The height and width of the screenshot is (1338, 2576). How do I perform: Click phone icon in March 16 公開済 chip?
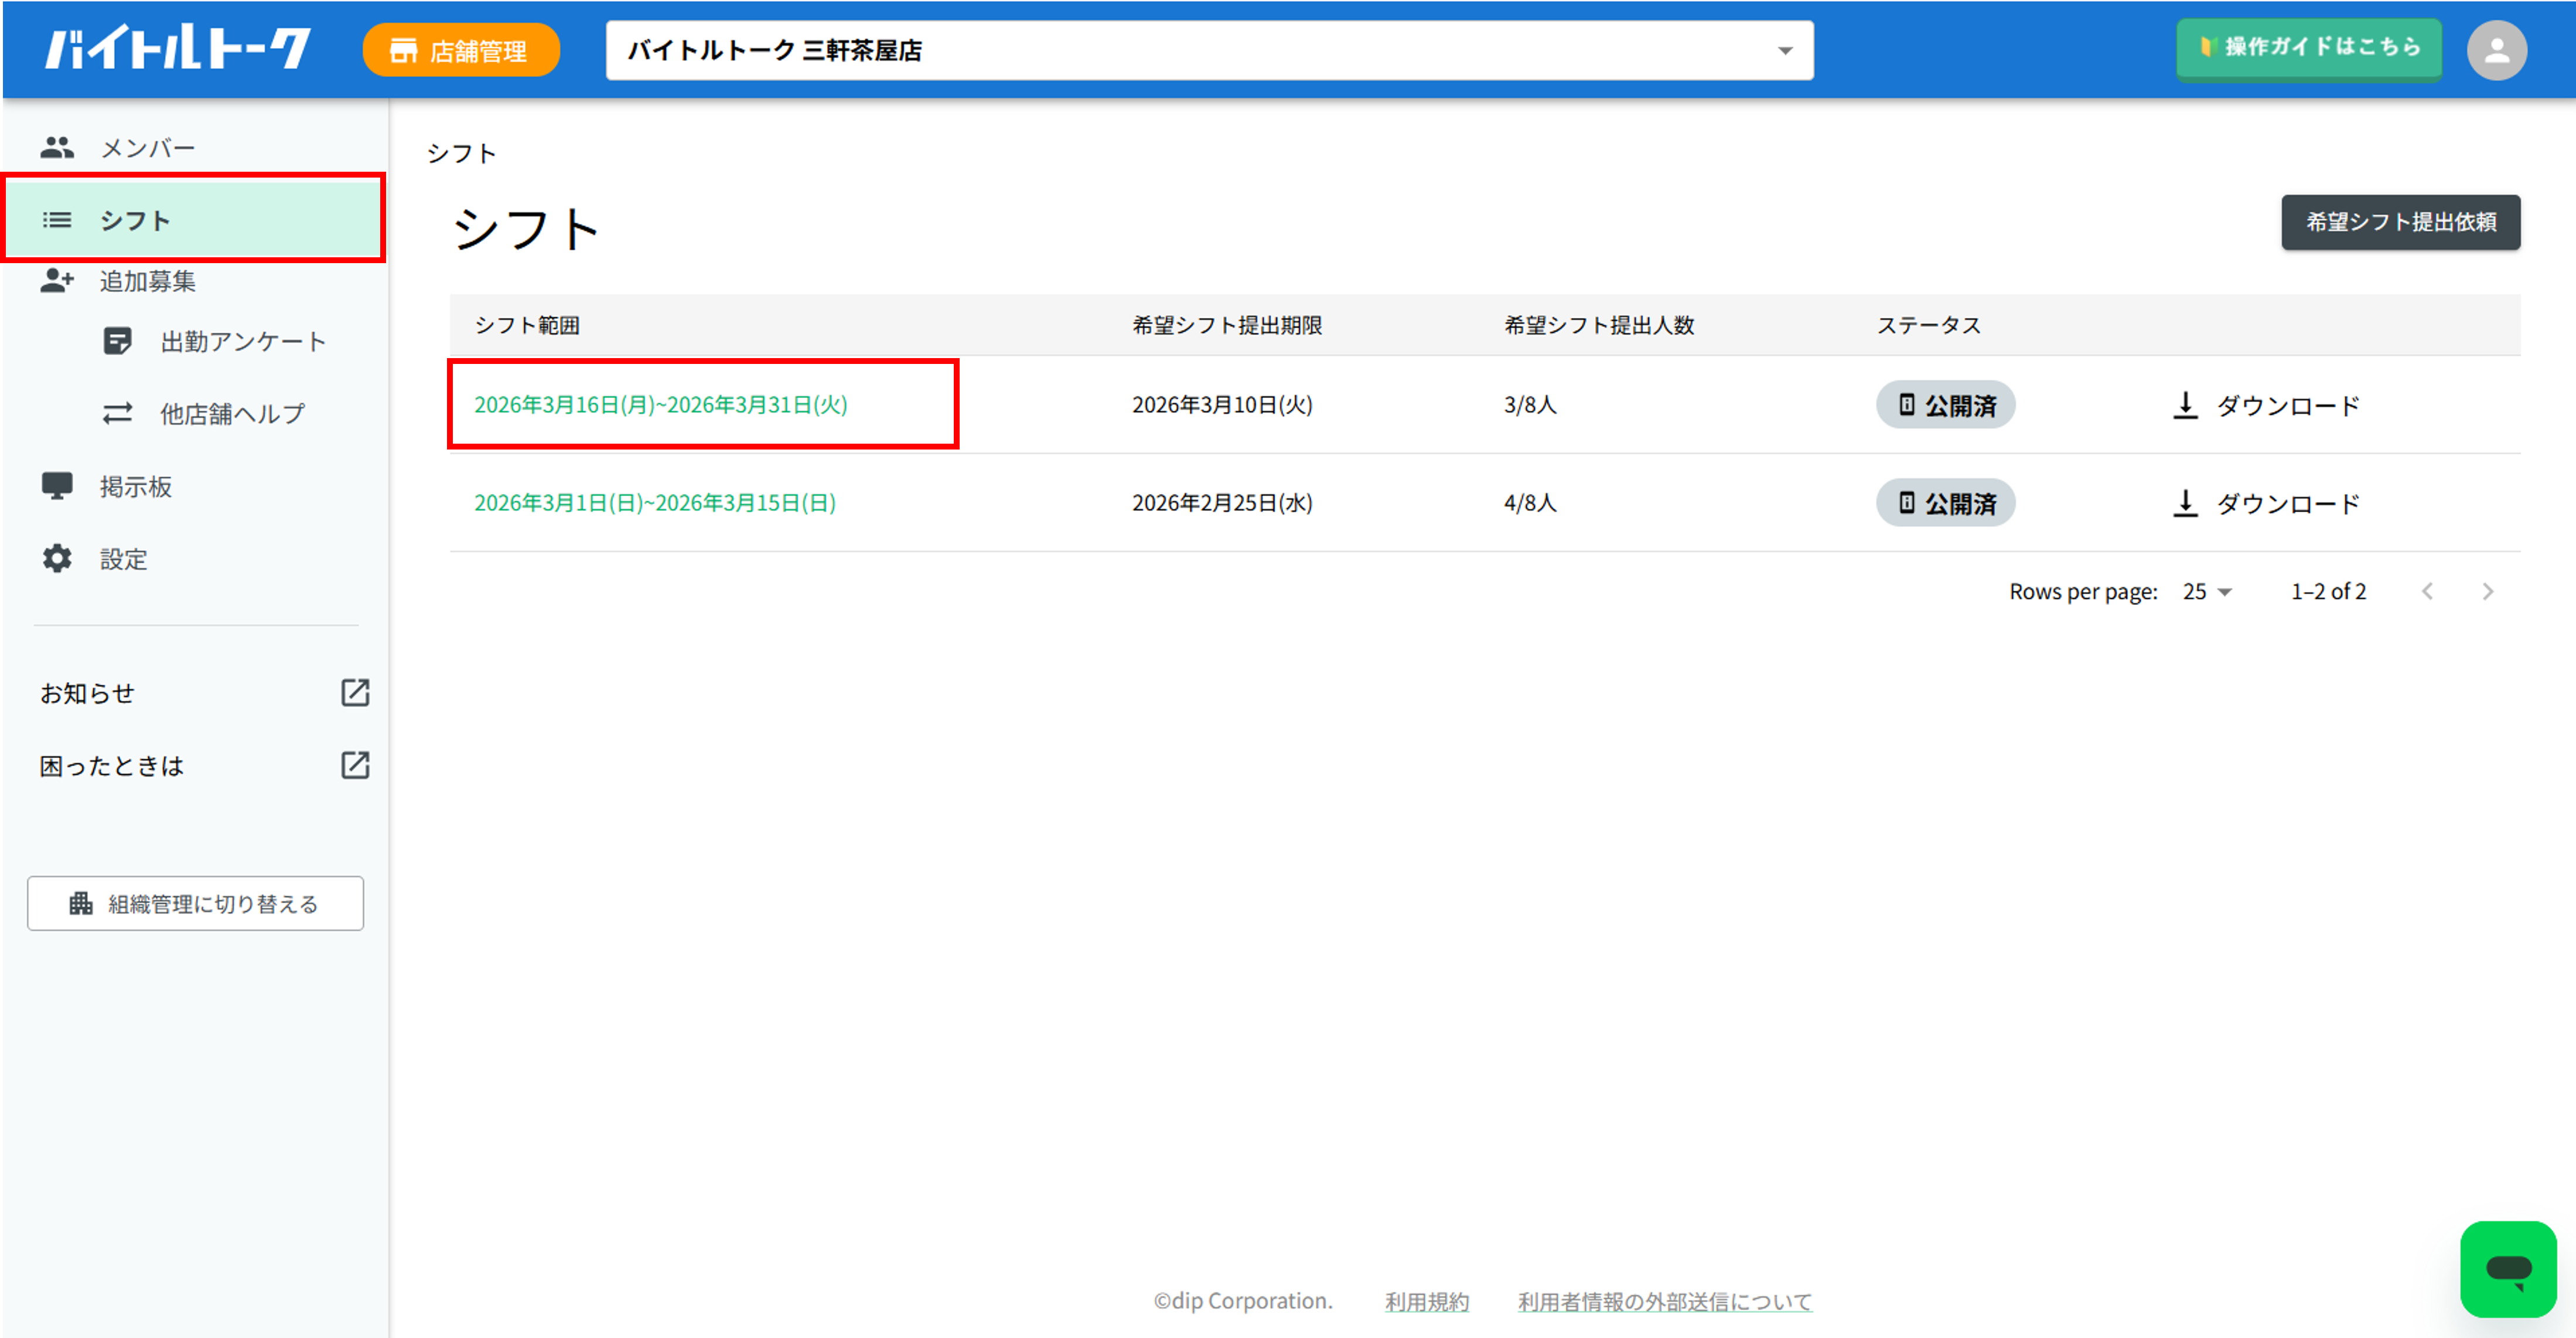coord(1906,405)
